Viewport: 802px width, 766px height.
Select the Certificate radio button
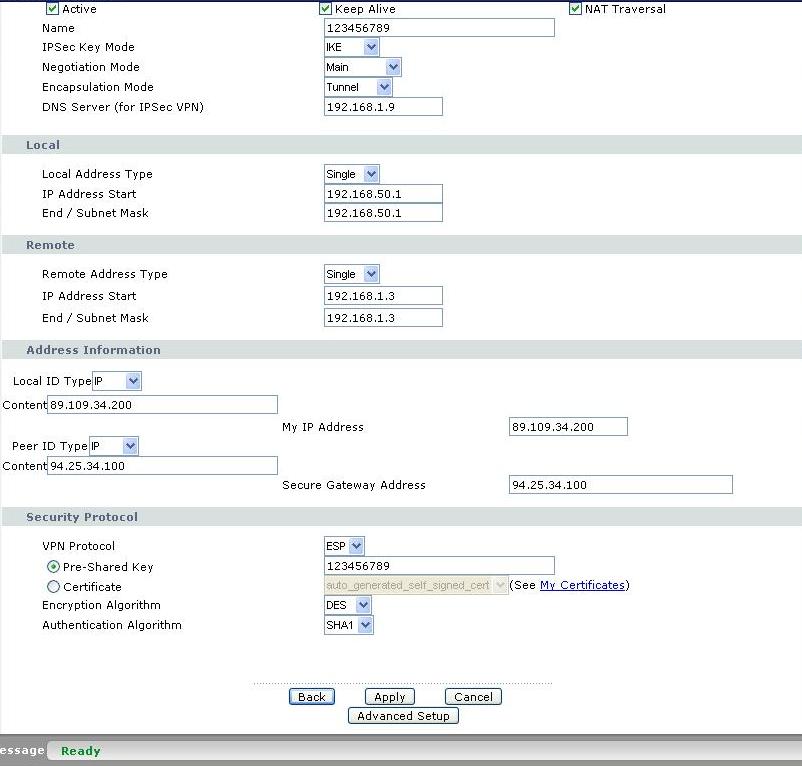[x=53, y=587]
